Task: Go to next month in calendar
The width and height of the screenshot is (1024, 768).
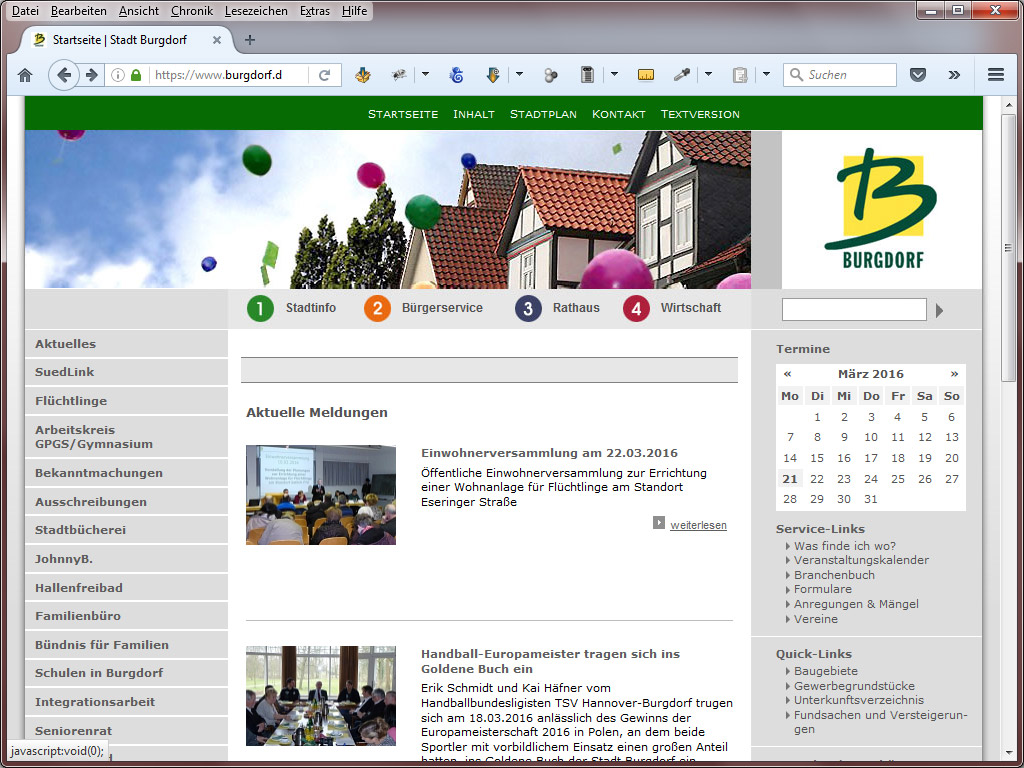Action: (954, 374)
